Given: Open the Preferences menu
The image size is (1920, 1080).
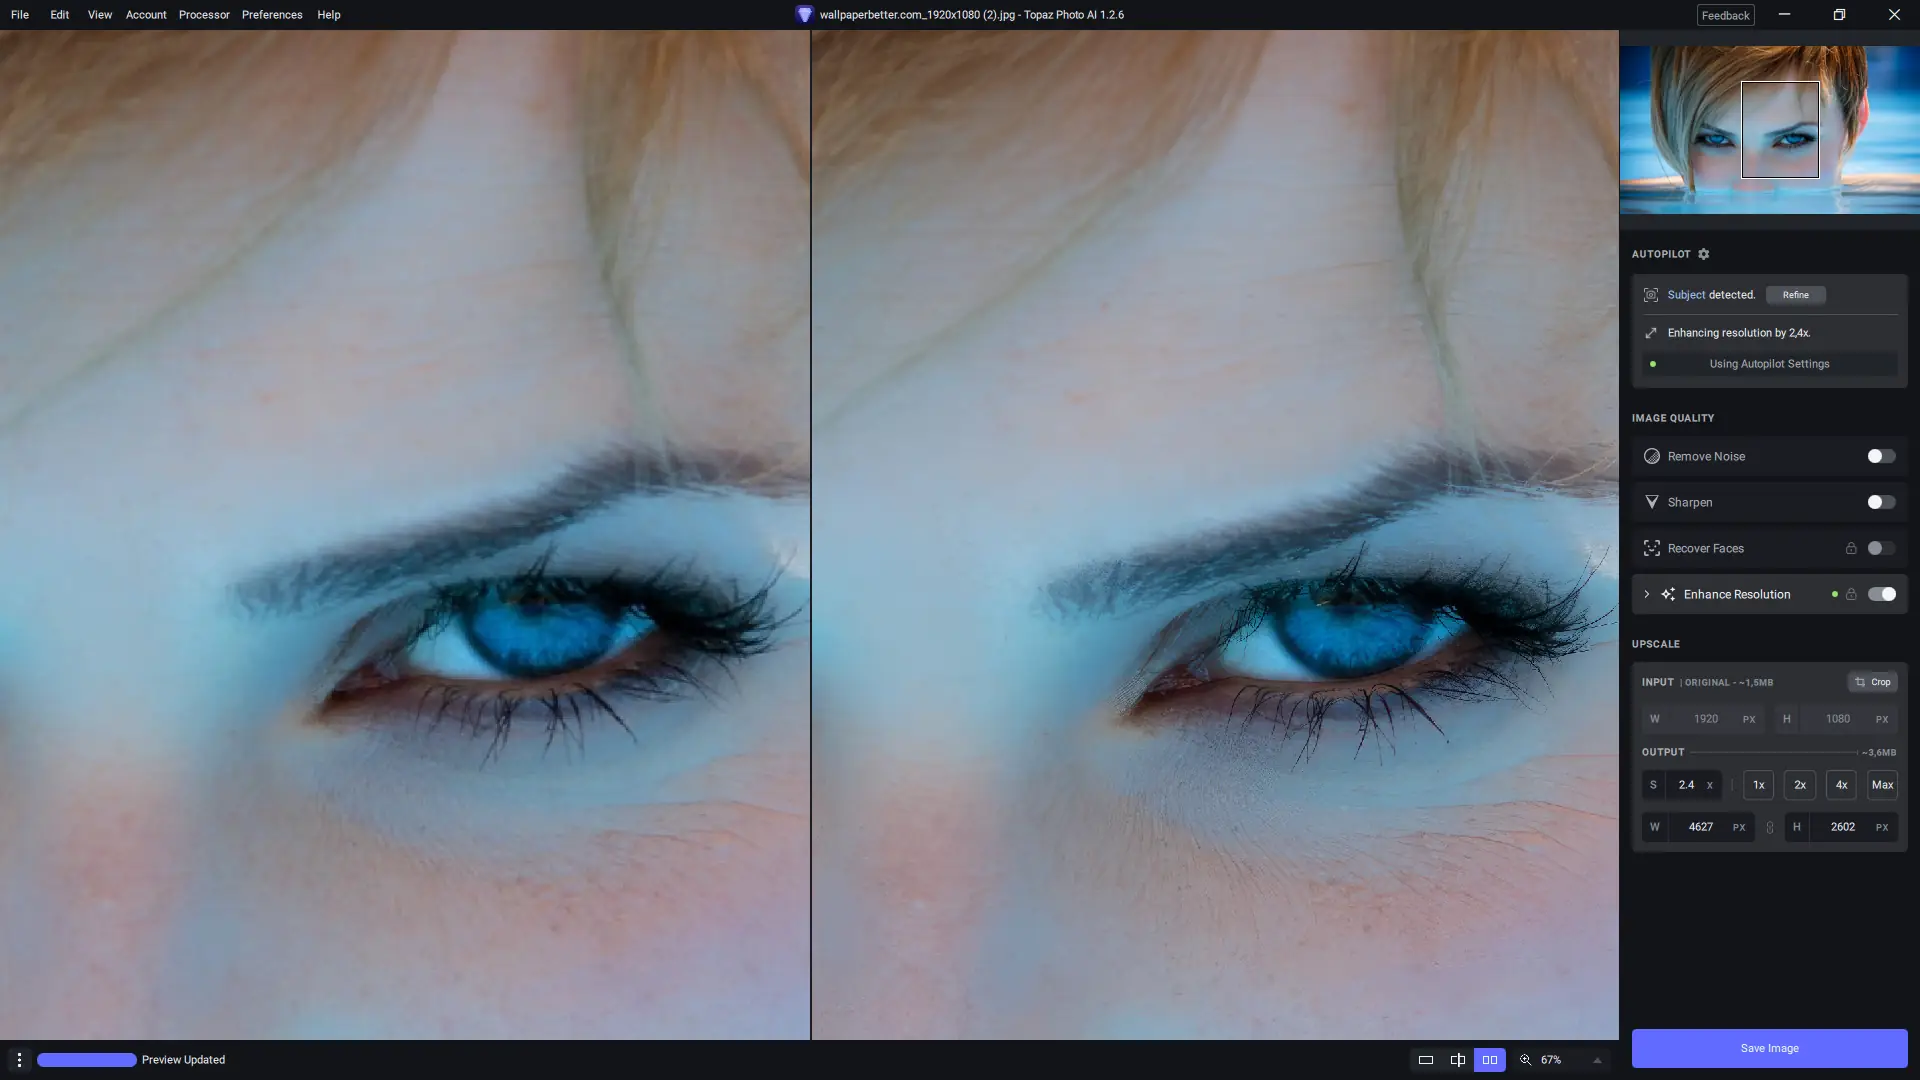Looking at the screenshot, I should click(272, 15).
